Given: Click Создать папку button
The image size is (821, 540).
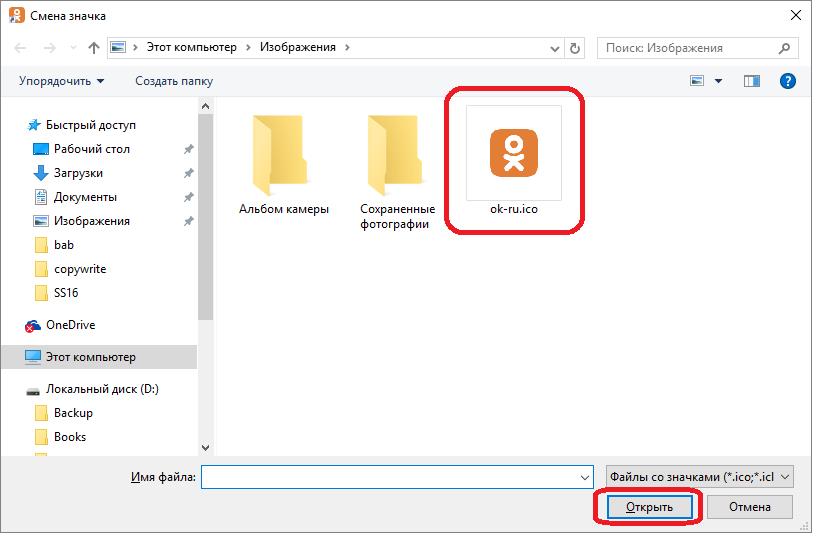Looking at the screenshot, I should click(174, 81).
